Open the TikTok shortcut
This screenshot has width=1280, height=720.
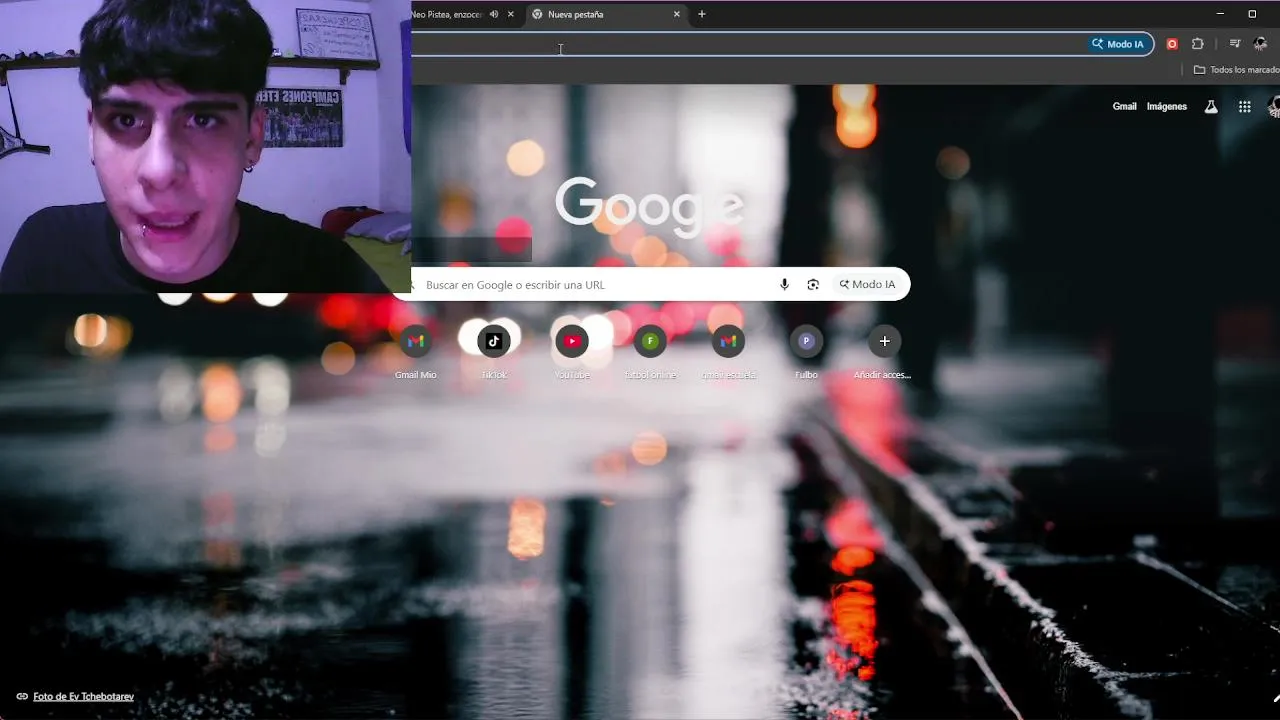click(x=493, y=341)
